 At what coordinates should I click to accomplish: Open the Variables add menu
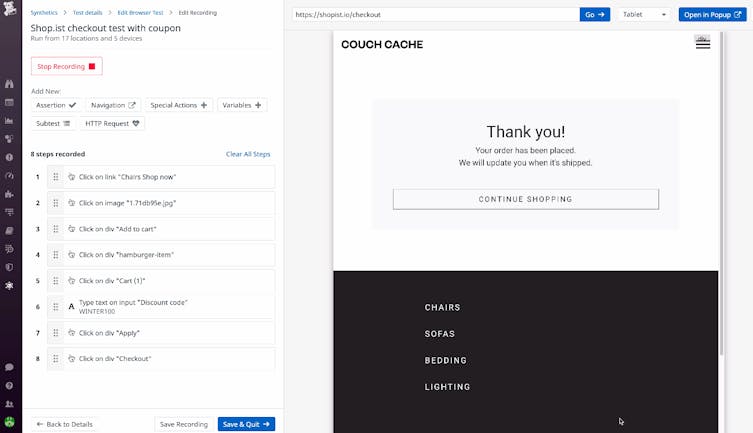point(242,105)
